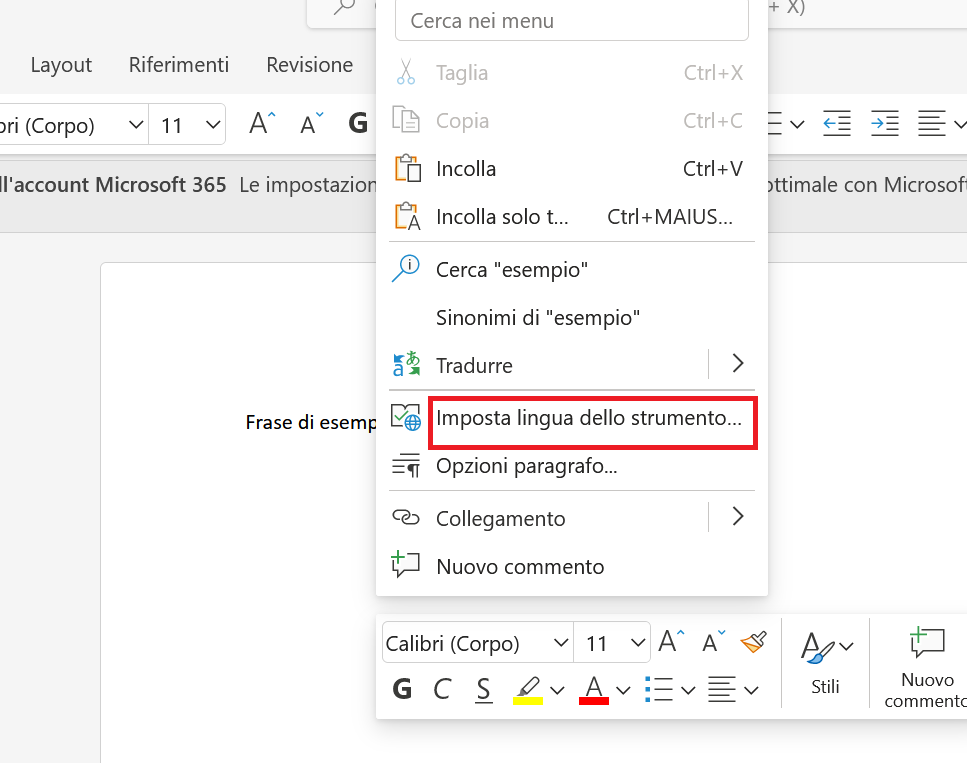Viewport: 967px width, 763px height.
Task: Open font color dropdown arrow
Action: click(x=623, y=690)
